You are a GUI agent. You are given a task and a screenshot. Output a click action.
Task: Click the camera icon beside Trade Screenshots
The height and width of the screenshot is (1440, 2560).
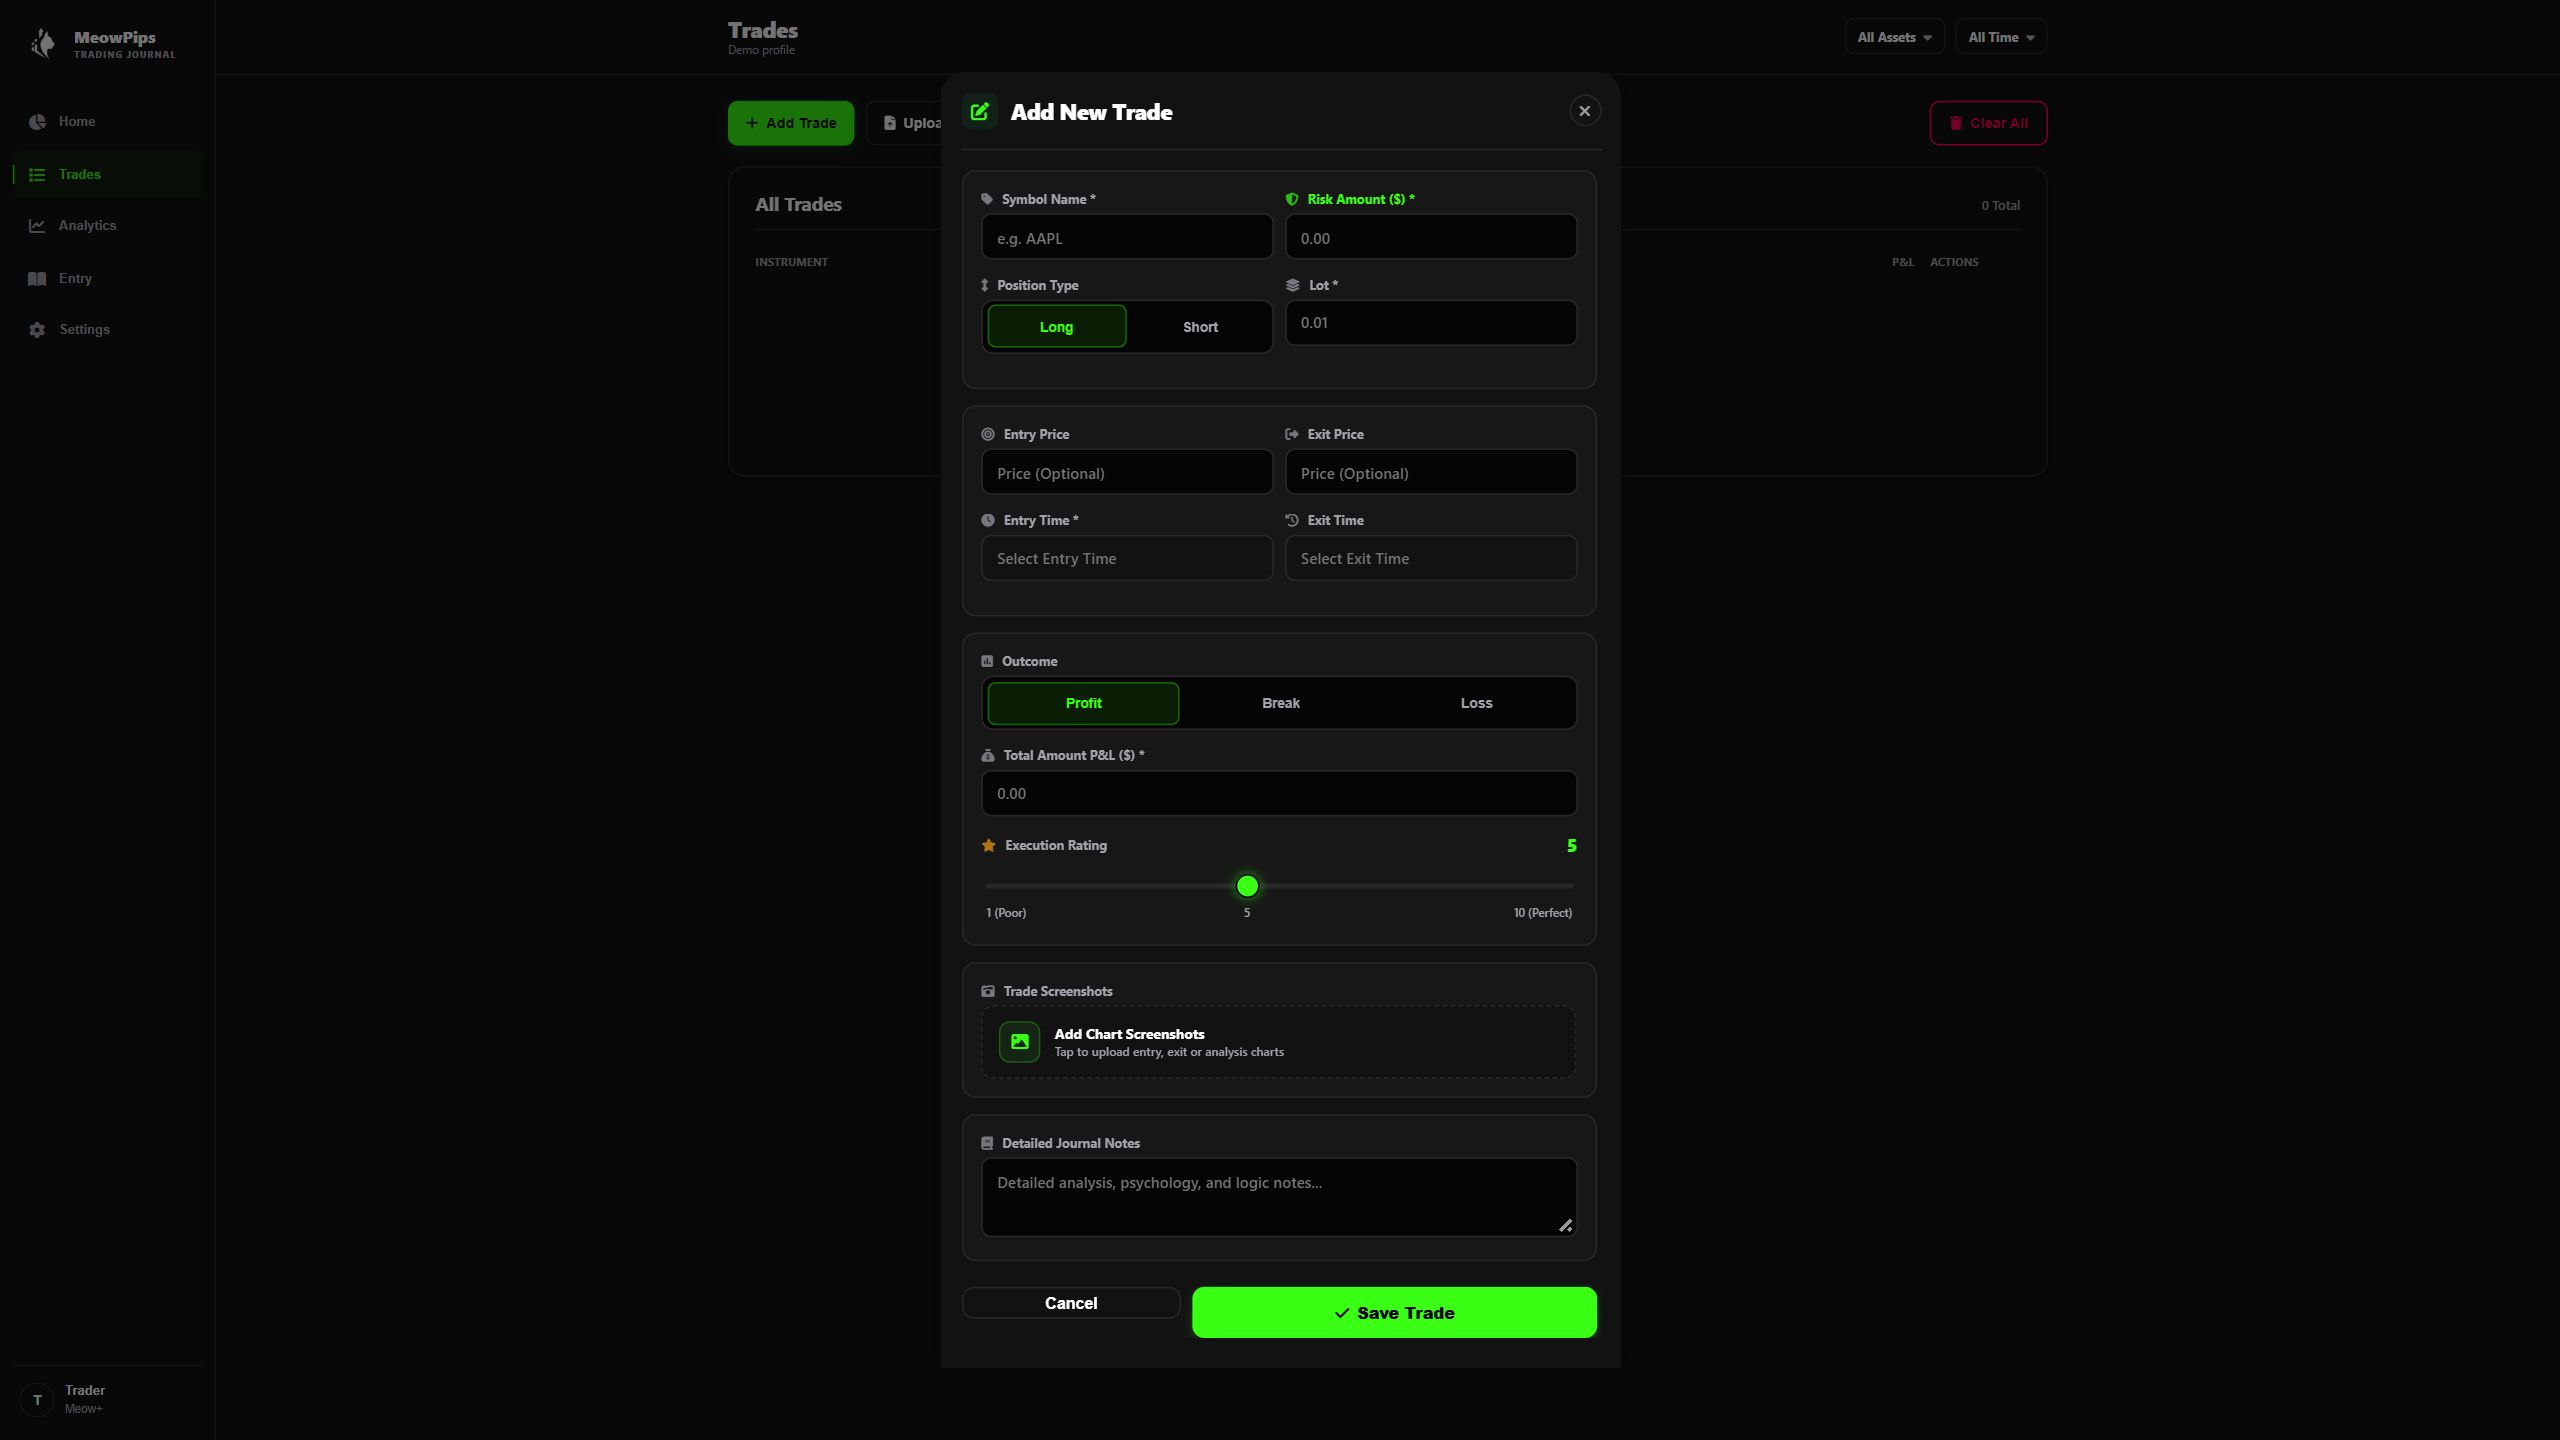(x=988, y=992)
